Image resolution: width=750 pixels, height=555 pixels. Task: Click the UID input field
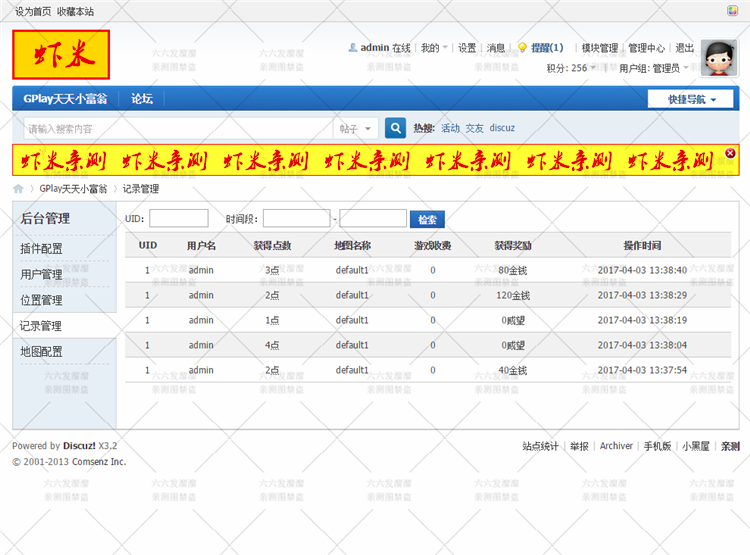pyautogui.click(x=178, y=219)
